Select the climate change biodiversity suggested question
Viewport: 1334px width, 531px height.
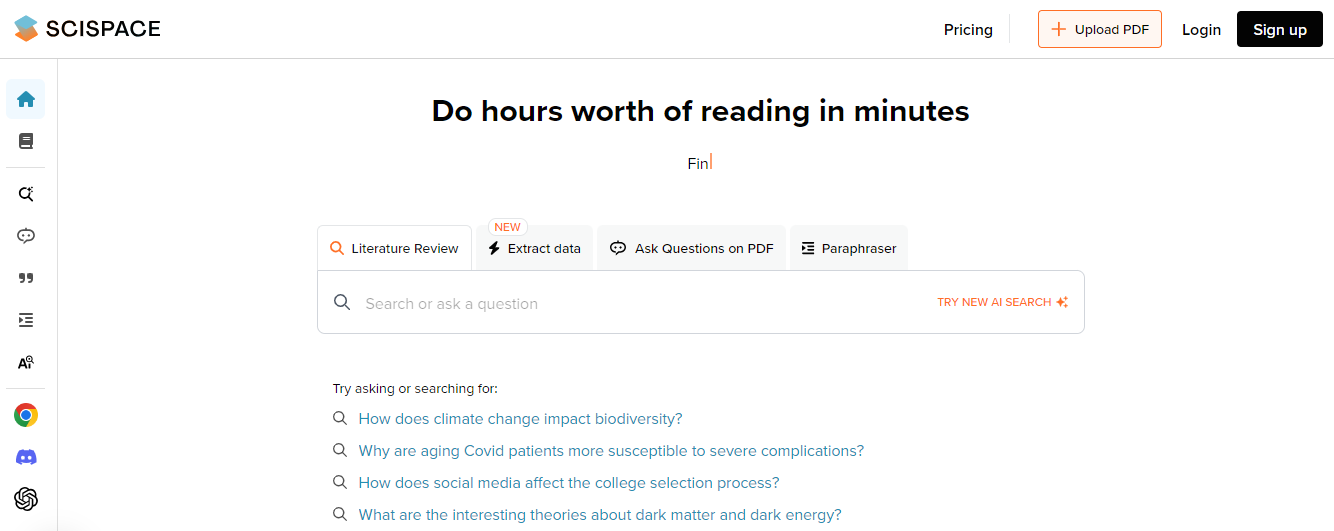click(520, 419)
